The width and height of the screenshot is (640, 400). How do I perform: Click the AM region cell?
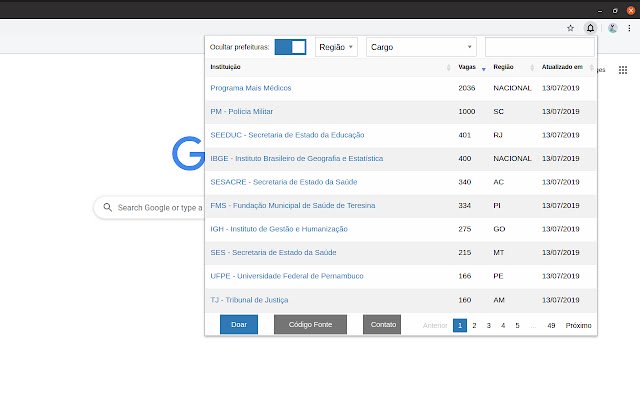coord(499,300)
